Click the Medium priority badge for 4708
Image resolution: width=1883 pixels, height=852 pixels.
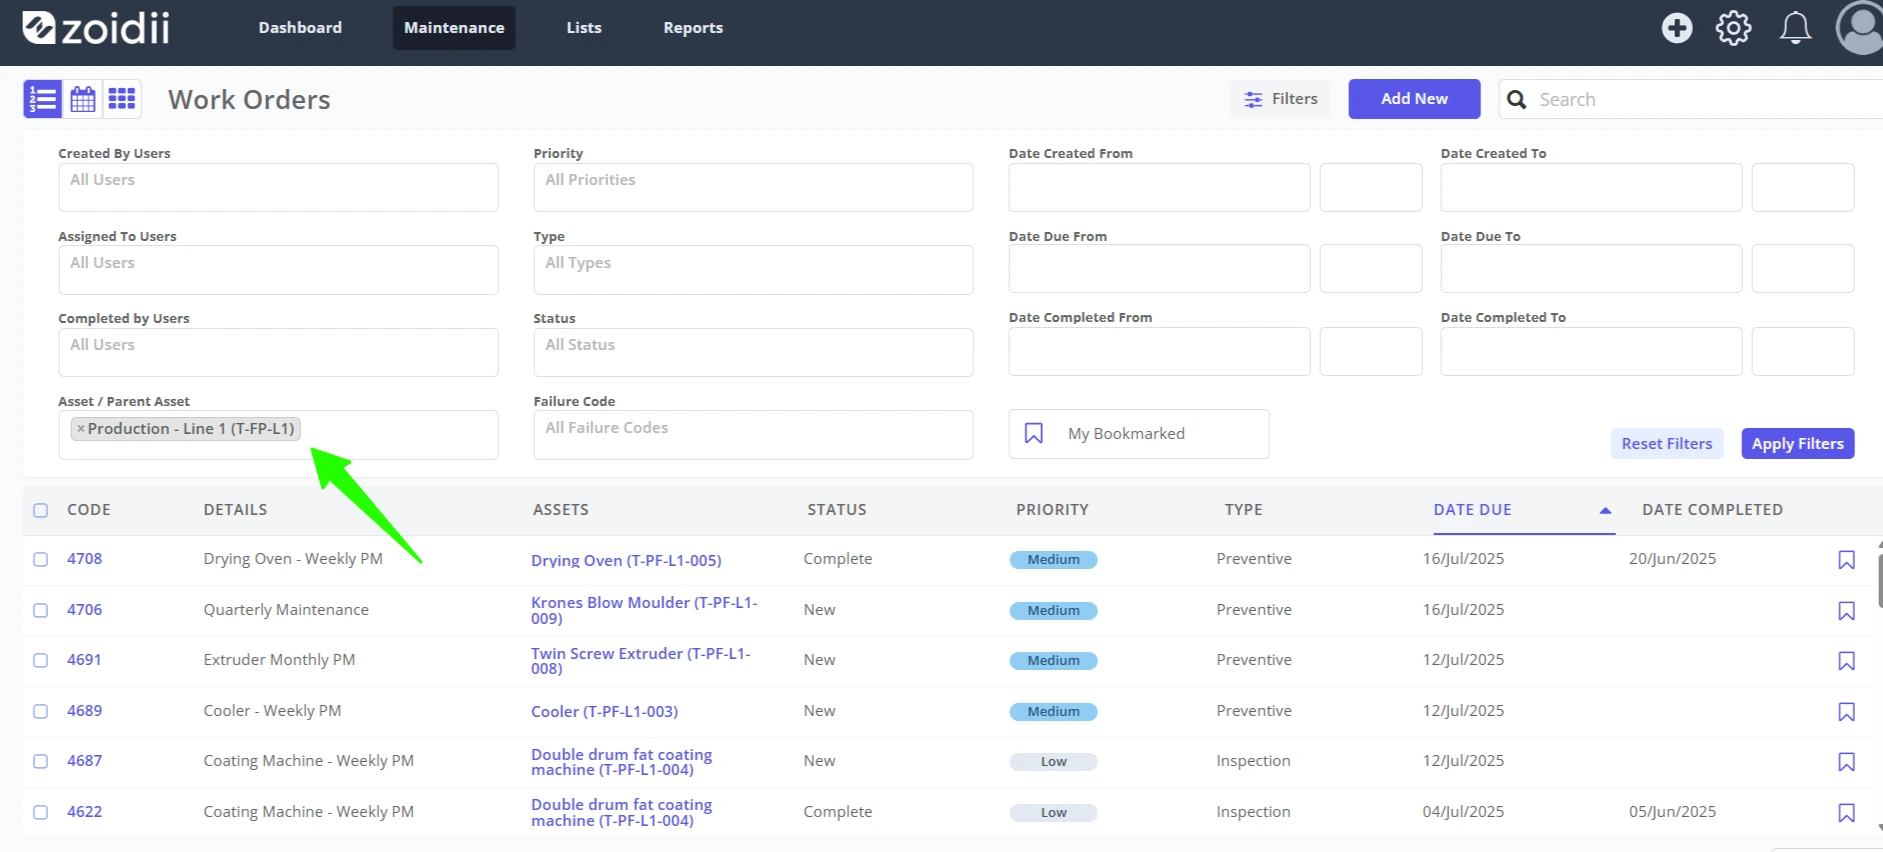(x=1054, y=560)
